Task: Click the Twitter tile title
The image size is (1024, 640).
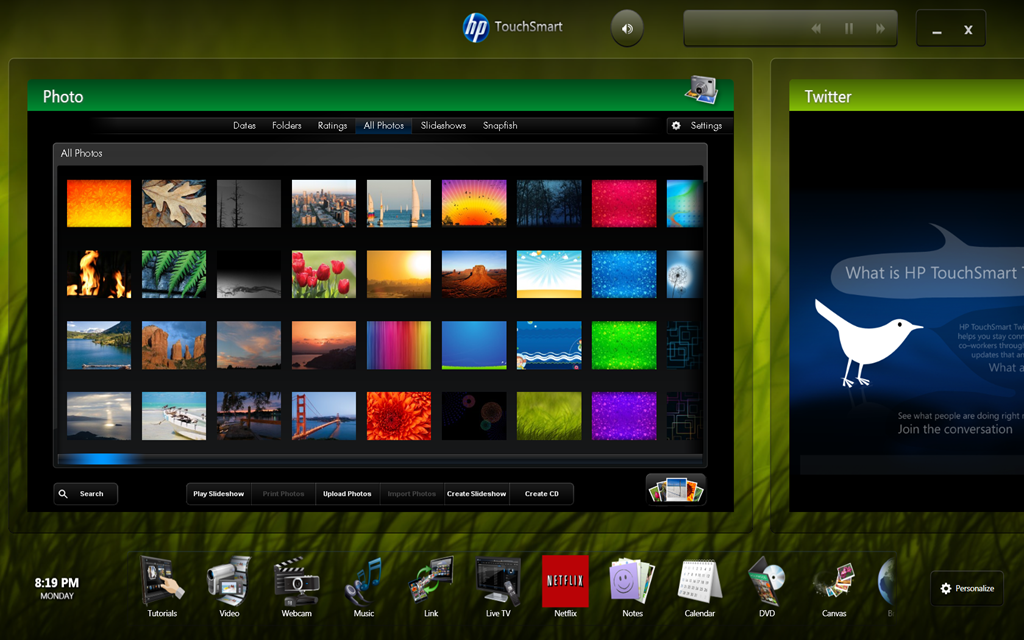Action: pos(828,97)
